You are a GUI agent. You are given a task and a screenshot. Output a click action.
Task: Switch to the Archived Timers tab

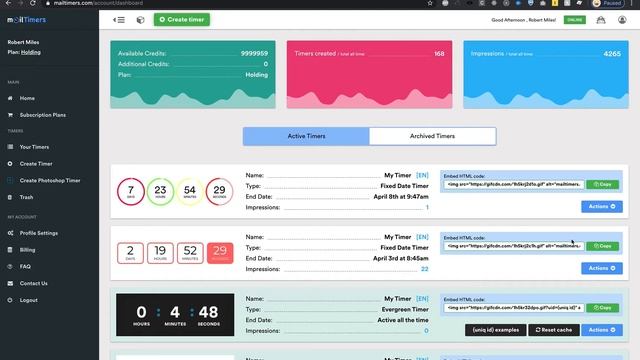click(433, 136)
